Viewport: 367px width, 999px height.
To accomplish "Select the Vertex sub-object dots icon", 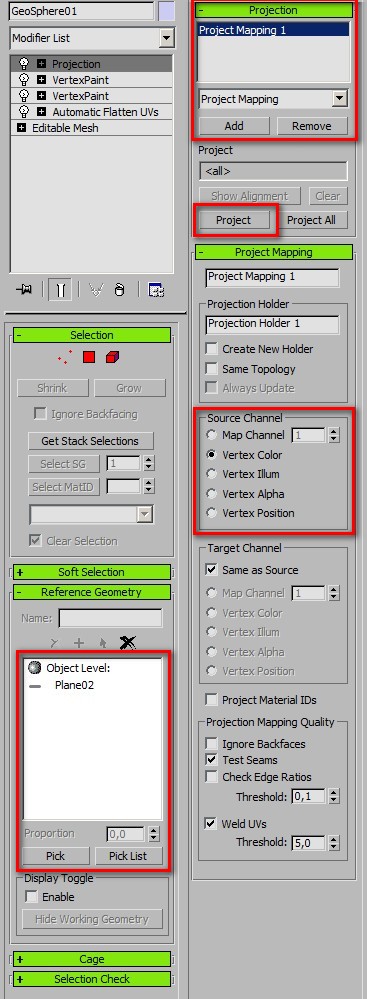I will click(x=65, y=357).
